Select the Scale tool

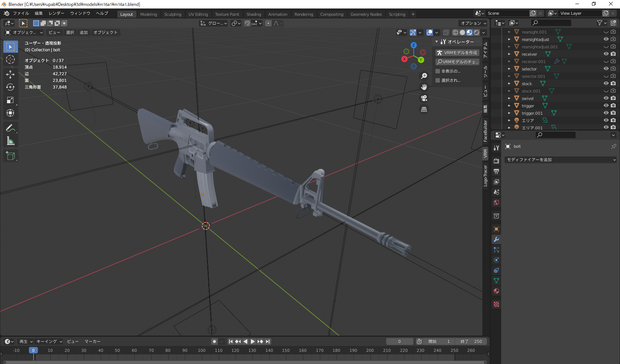[10, 100]
